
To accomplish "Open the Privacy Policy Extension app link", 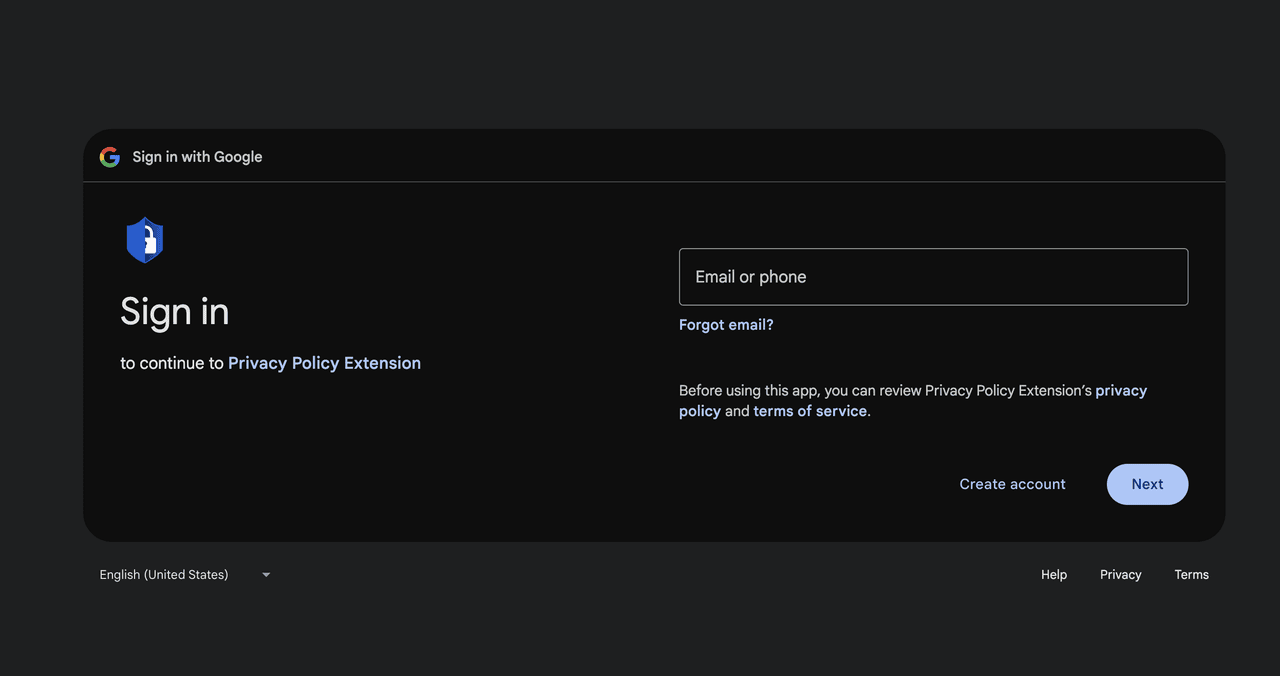I will [x=324, y=363].
